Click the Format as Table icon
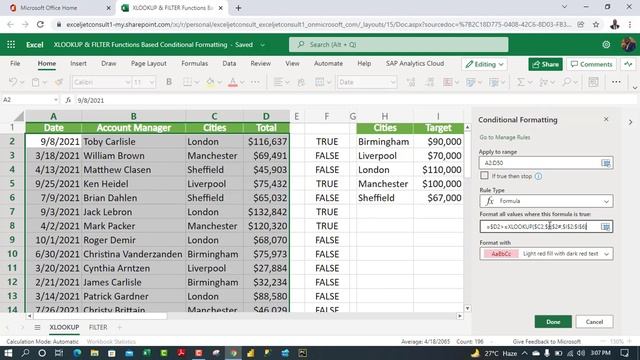Screen dimensions: 640x360 471,82
